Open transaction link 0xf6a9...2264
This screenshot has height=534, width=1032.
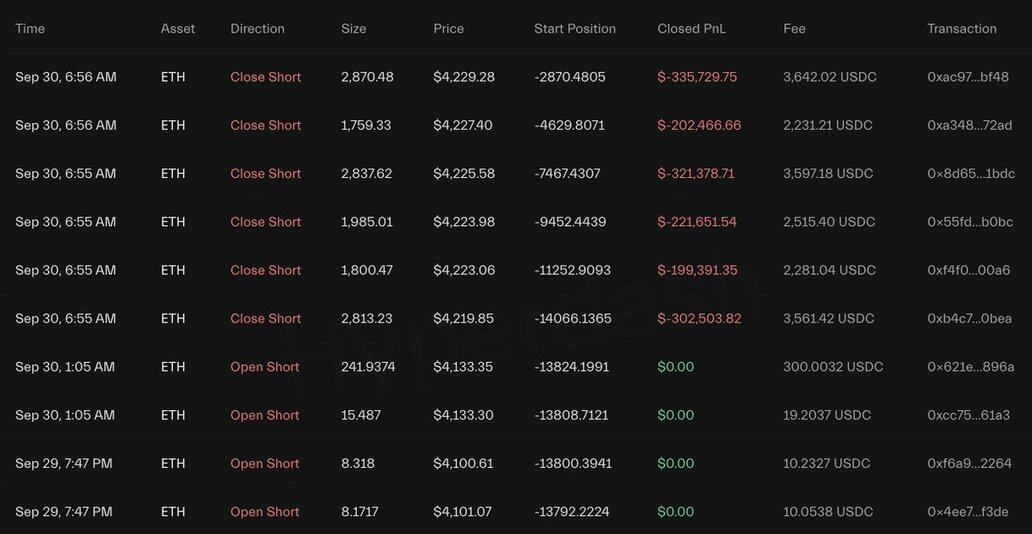(969, 464)
